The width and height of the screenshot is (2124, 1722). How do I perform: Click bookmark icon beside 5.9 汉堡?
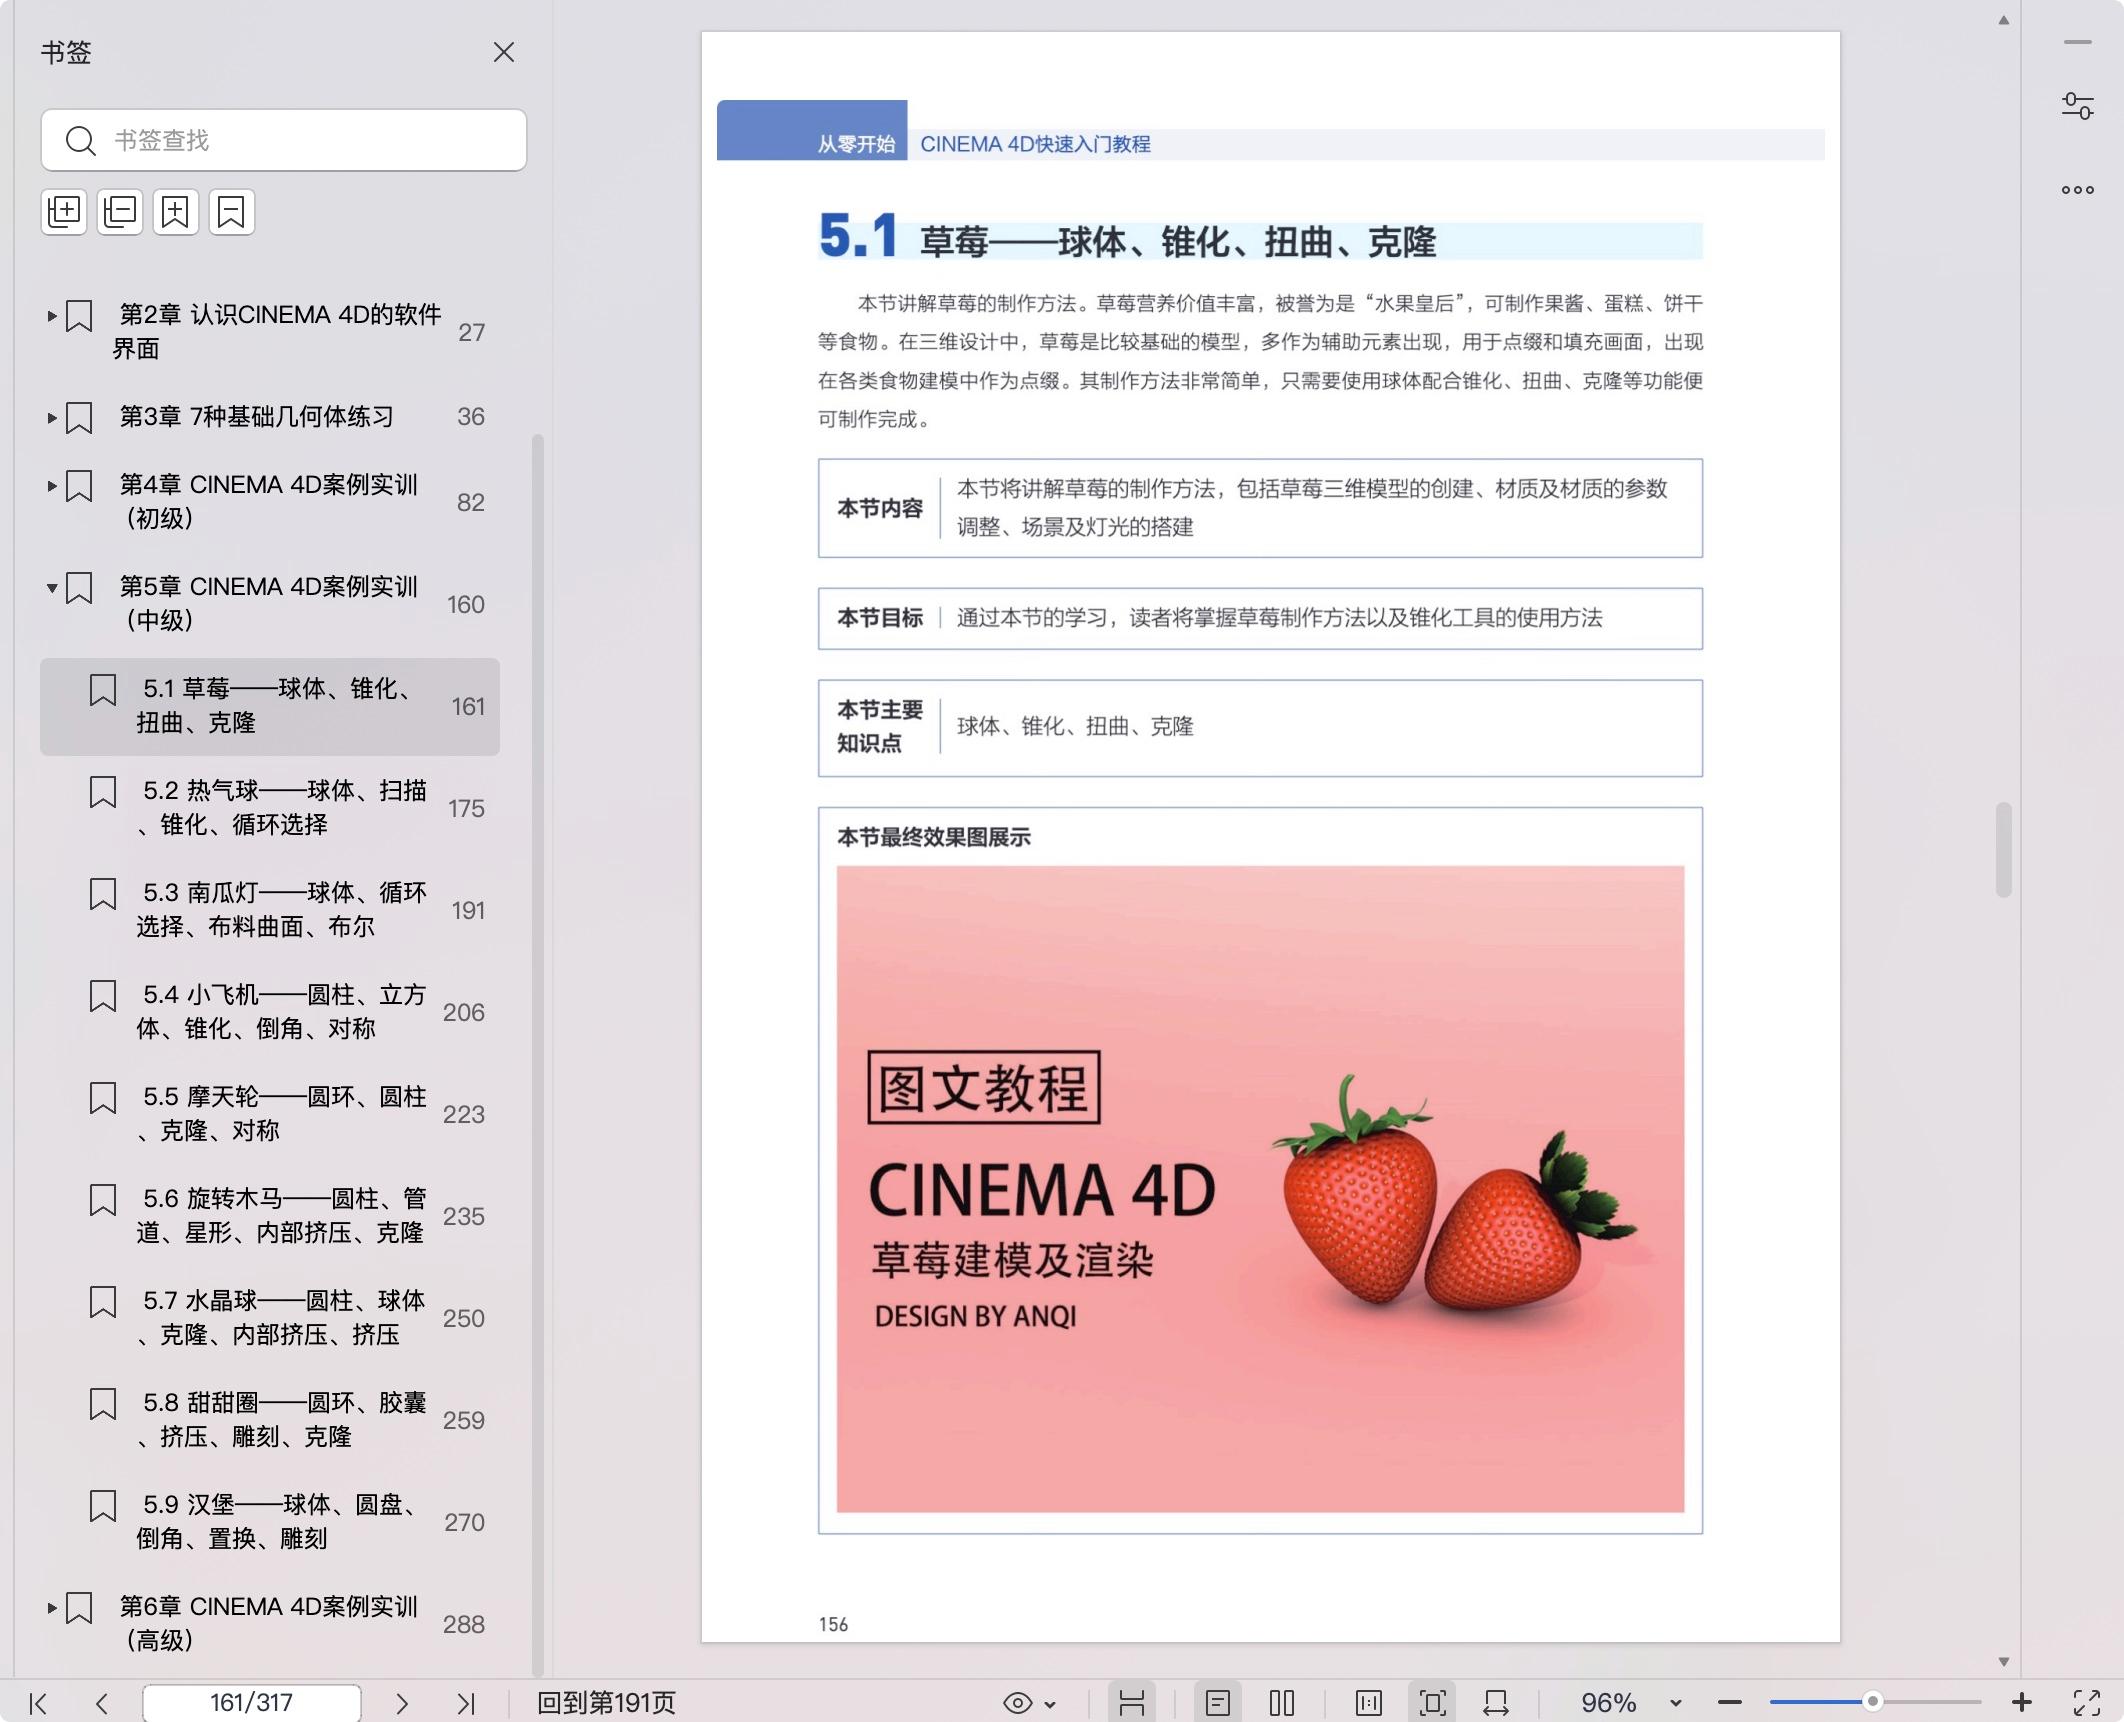(103, 1506)
